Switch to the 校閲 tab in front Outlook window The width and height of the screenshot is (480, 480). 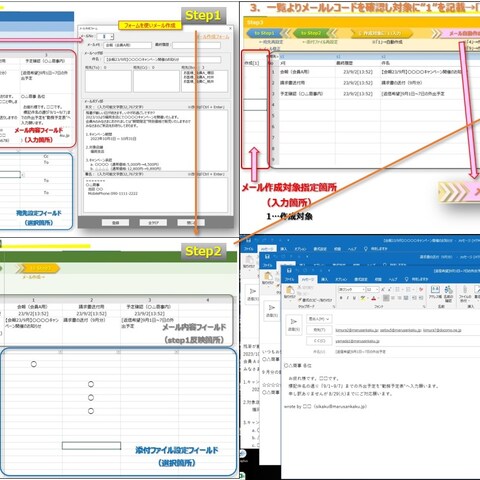point(378,279)
